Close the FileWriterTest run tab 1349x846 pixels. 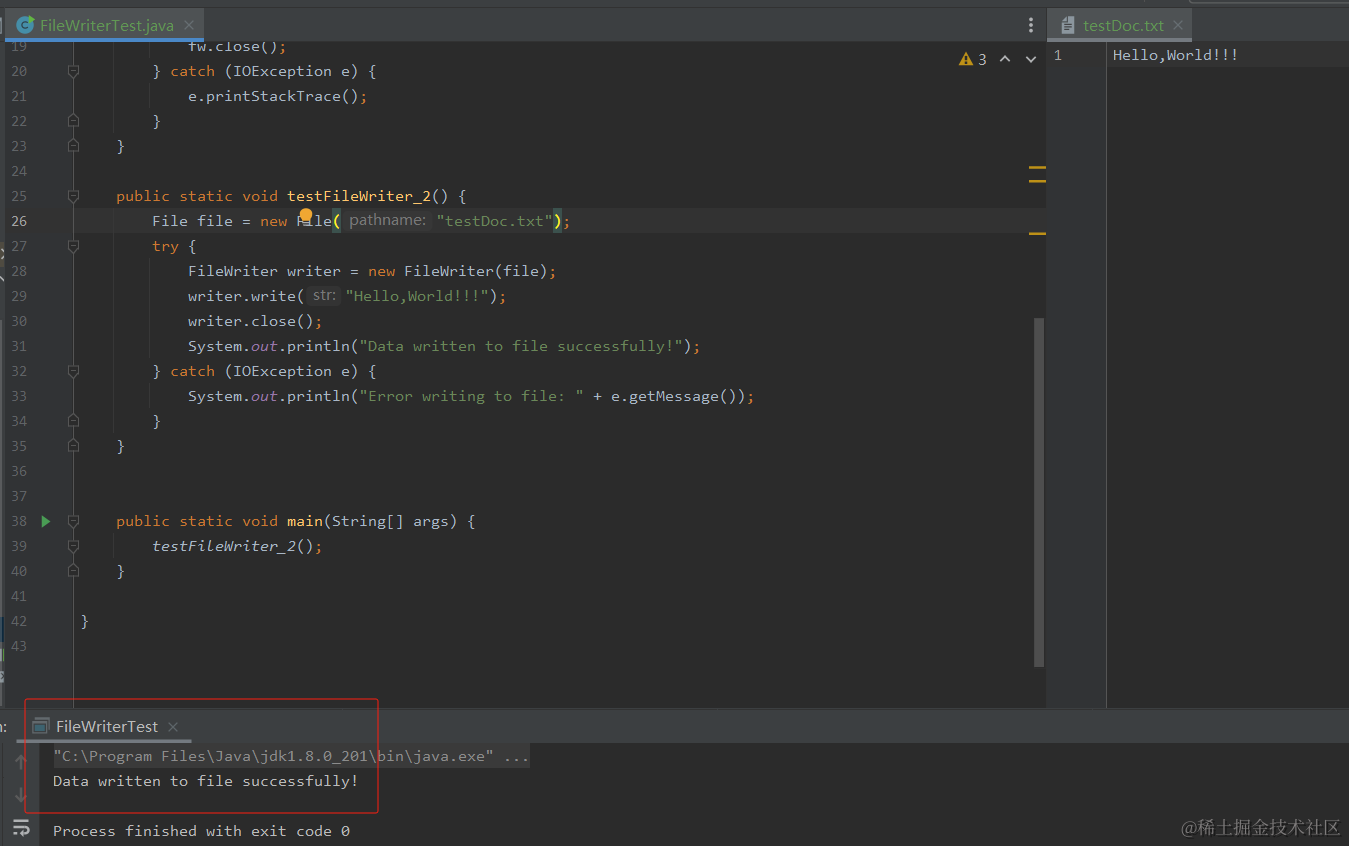tap(173, 727)
